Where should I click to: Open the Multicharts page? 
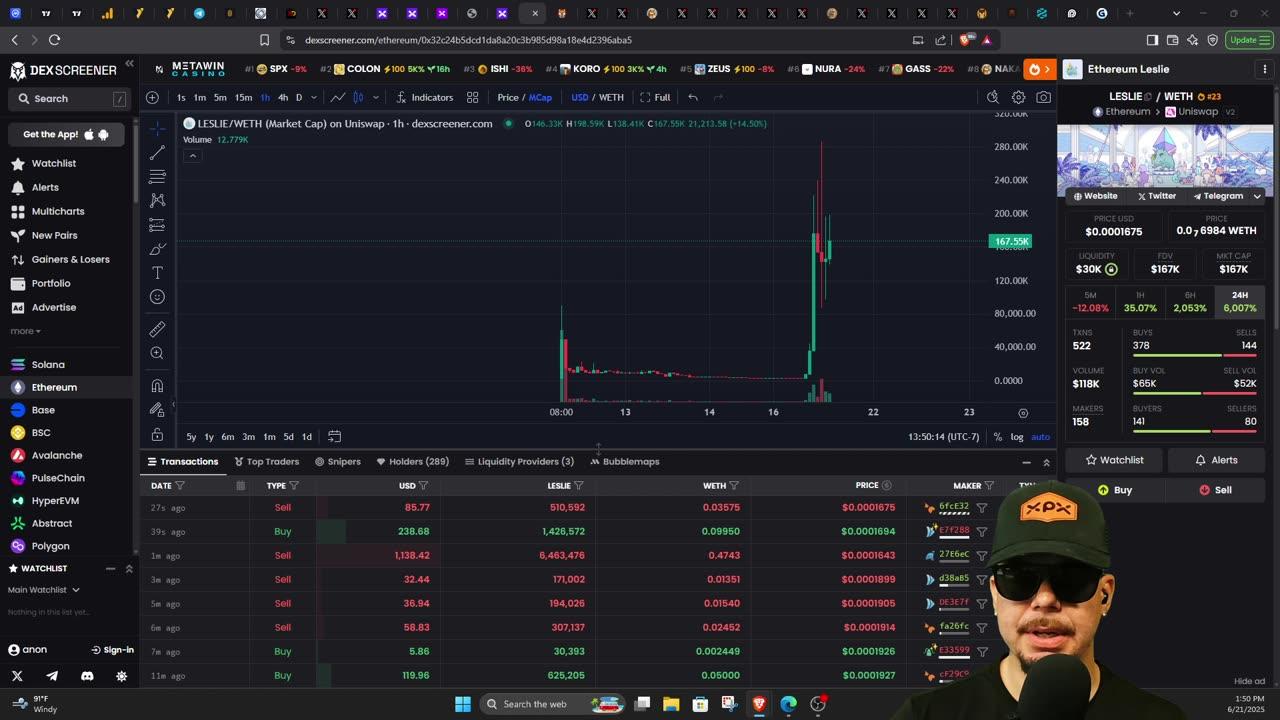click(x=48, y=211)
